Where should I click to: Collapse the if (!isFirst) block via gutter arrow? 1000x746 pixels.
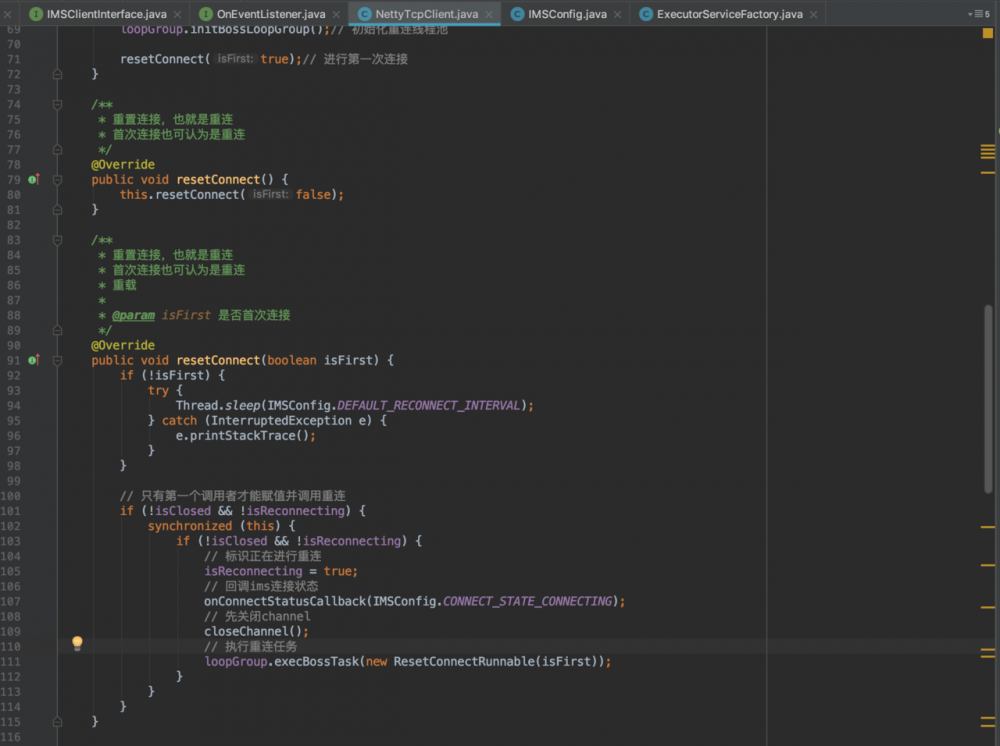[x=57, y=374]
